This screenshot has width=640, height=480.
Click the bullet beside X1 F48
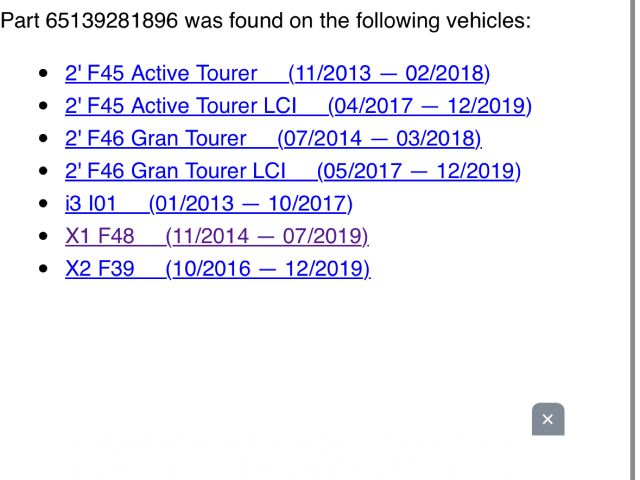[x=42, y=237]
